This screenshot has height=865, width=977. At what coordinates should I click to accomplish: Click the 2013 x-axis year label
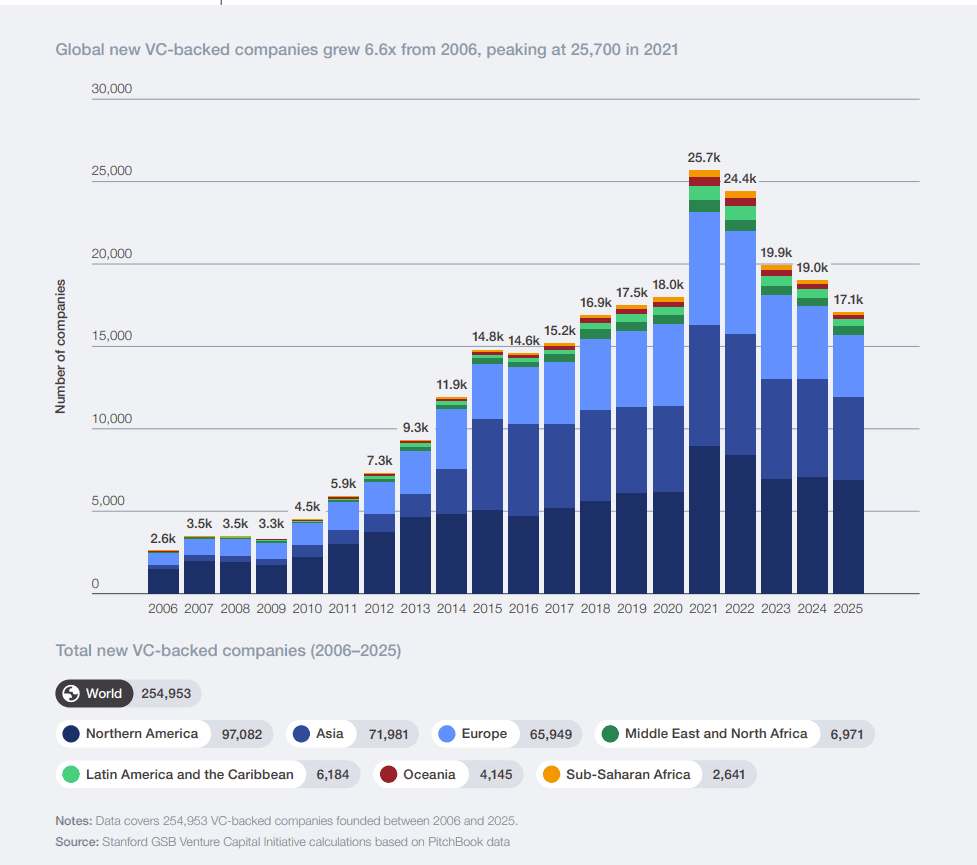416,609
